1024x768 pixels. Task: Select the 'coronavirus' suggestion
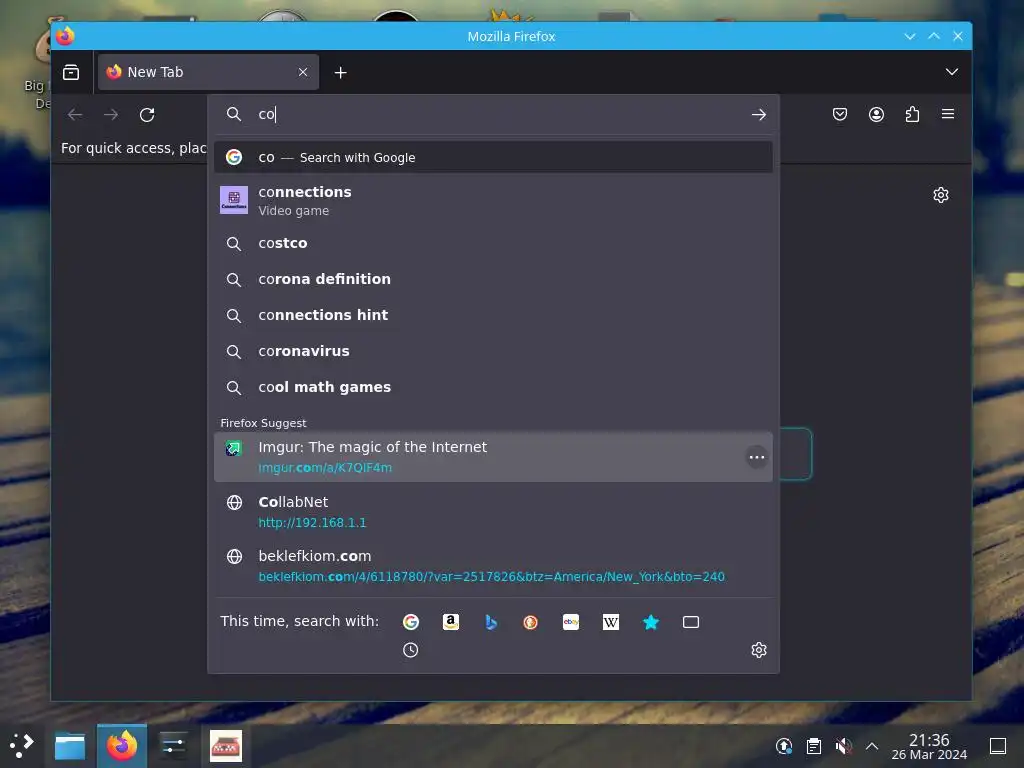point(493,351)
